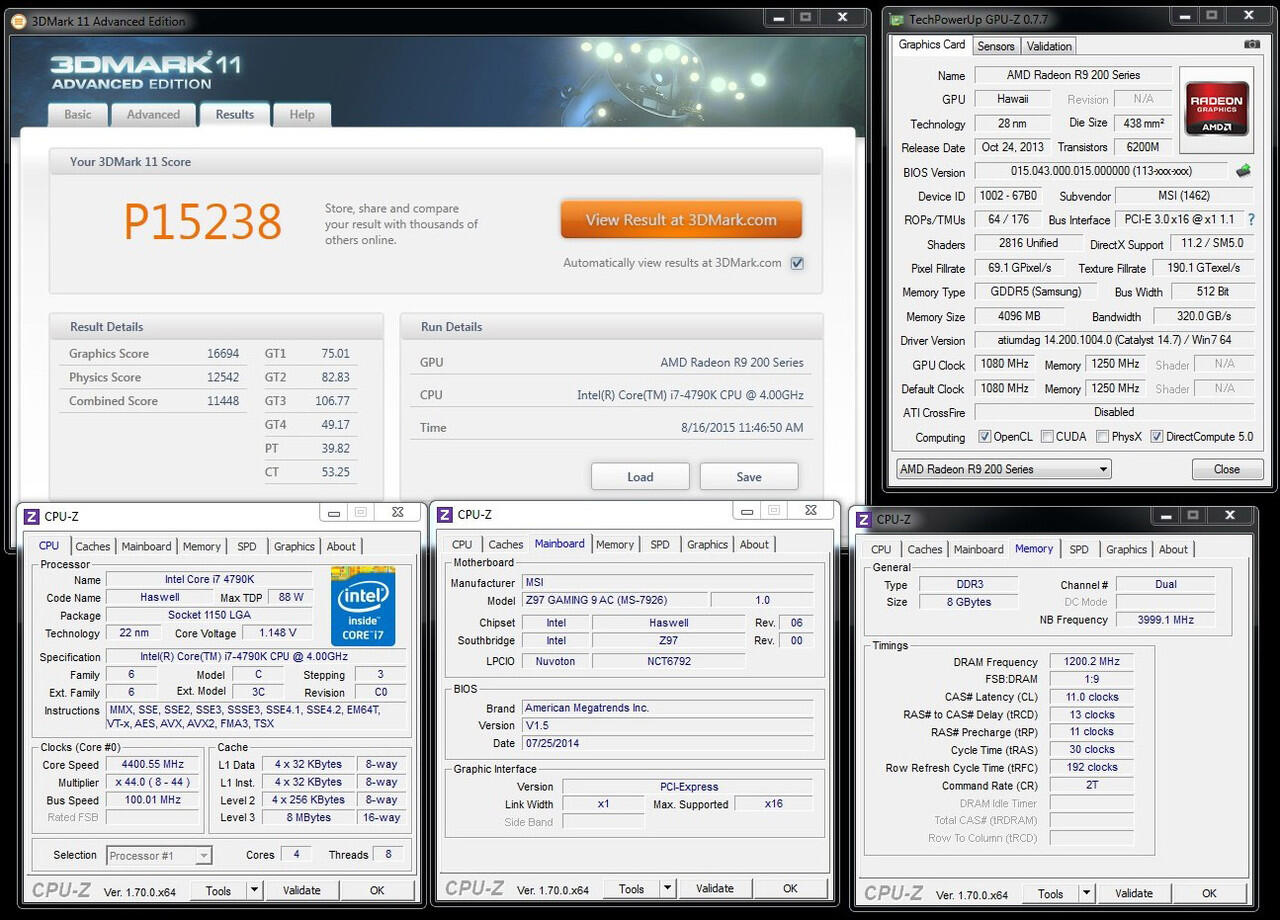This screenshot has width=1280, height=920.
Task: Open Caches tab in the CPU window
Action: coord(93,546)
